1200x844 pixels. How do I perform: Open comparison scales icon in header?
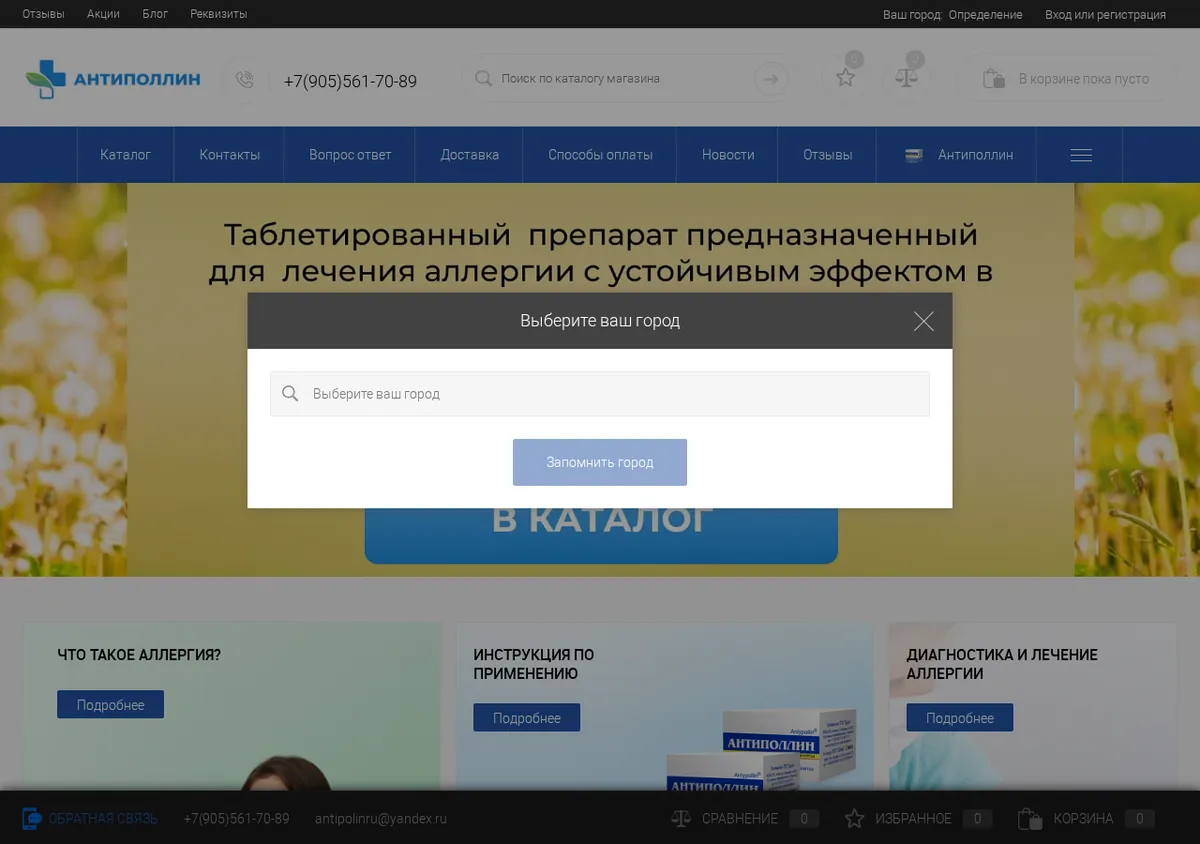[907, 79]
